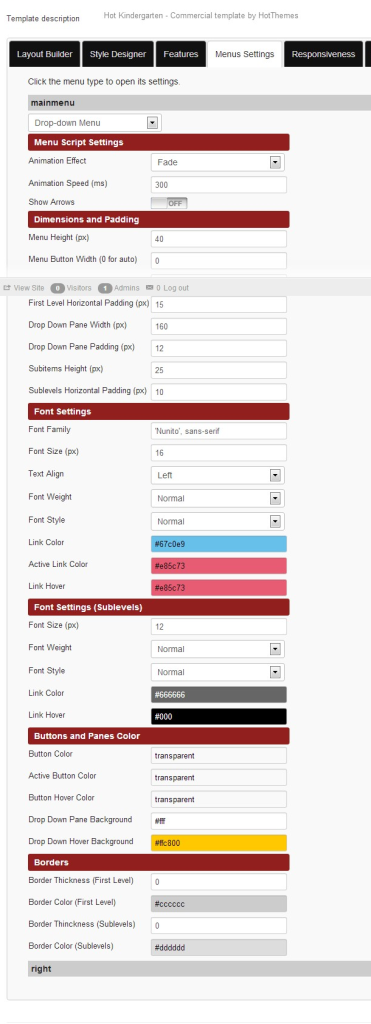Switch to the Style Designer tab

[x=118, y=54]
